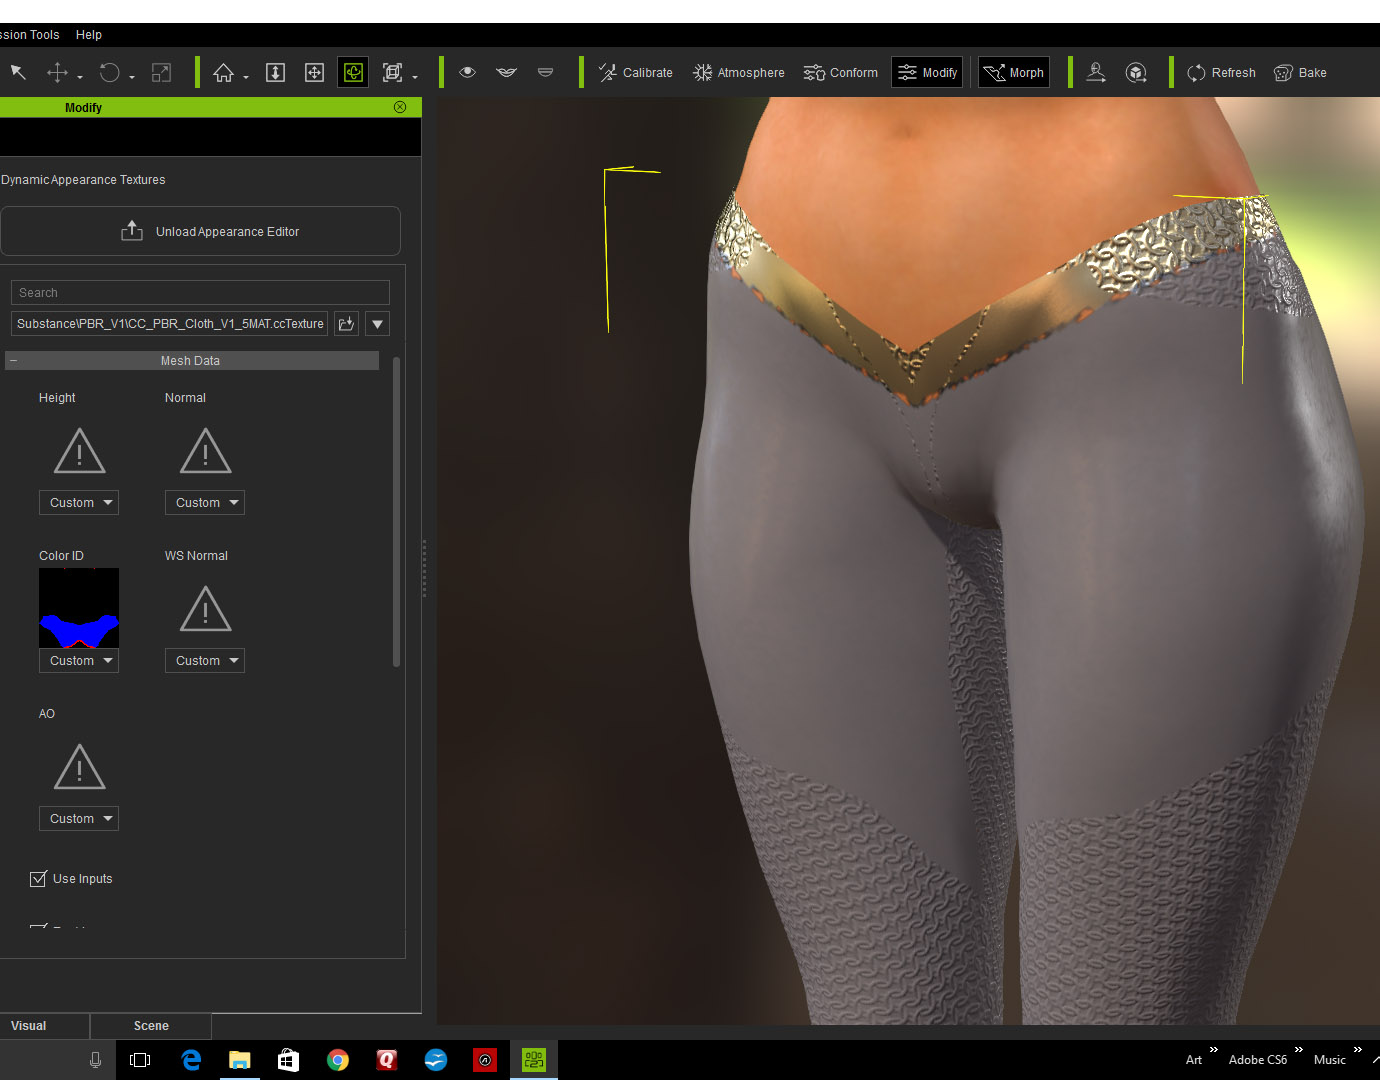
Task: Switch to the Visual tab
Action: 45,1026
